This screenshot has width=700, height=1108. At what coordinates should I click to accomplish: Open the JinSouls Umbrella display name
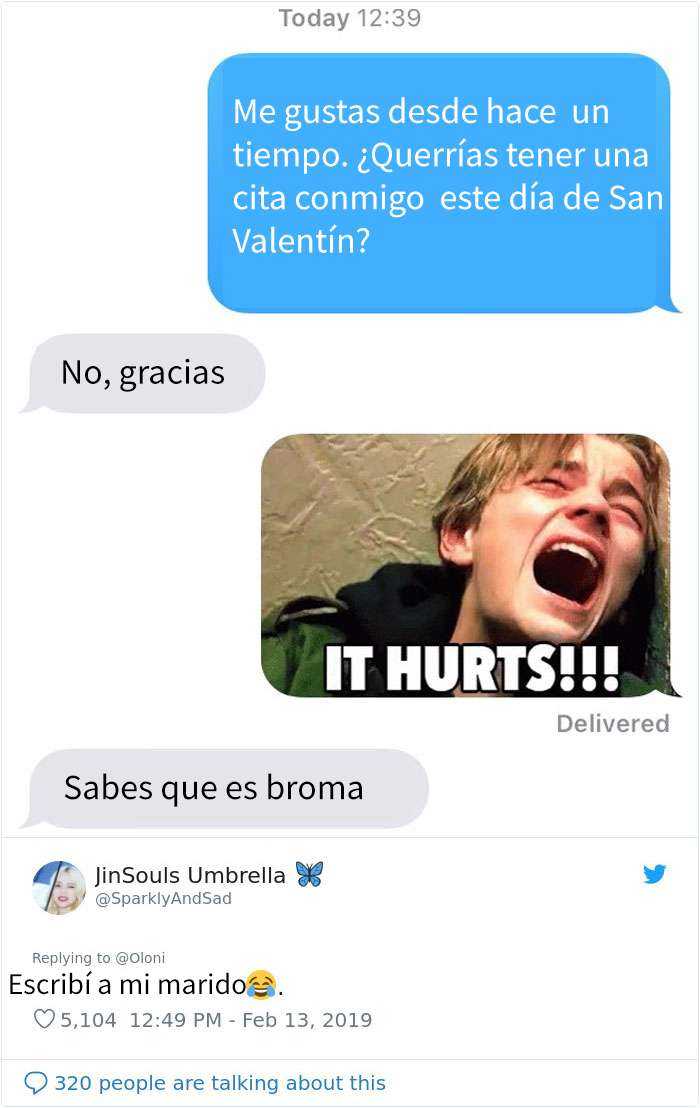[x=190, y=875]
